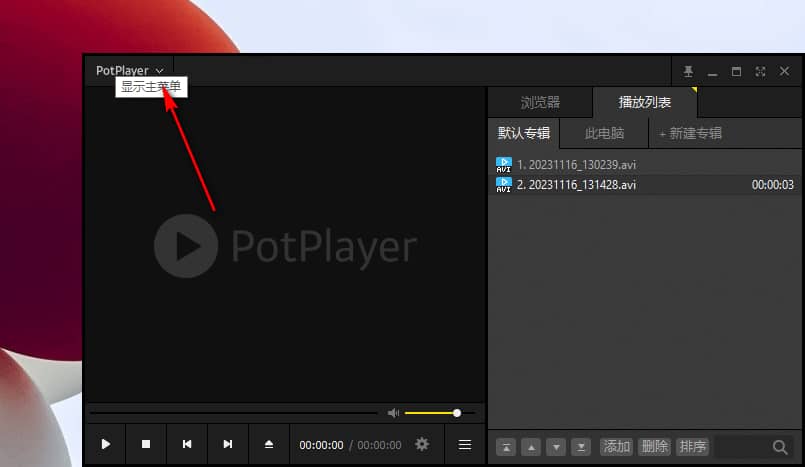Switch PotPlayer to fullscreen mode
Viewport: 805px width, 467px height.
tap(760, 71)
